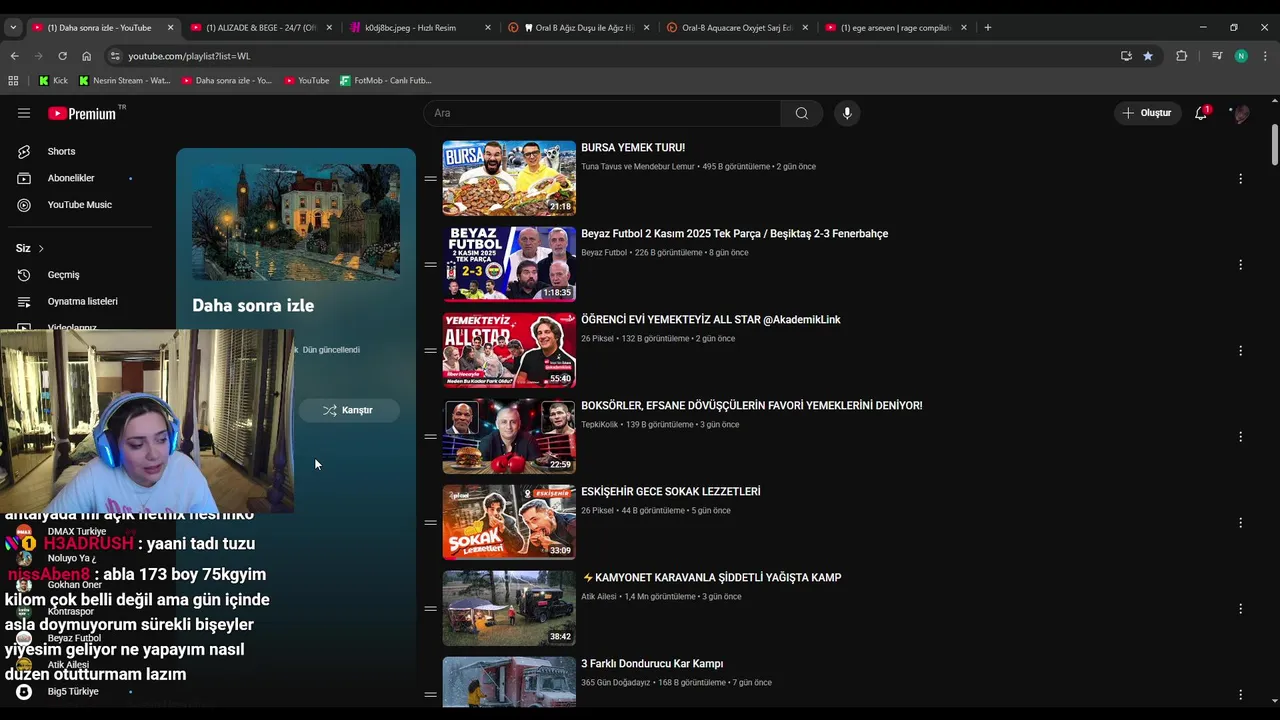The width and height of the screenshot is (1280, 720).
Task: Grab reorder handle of Beyaz Futbol video
Action: [430, 265]
